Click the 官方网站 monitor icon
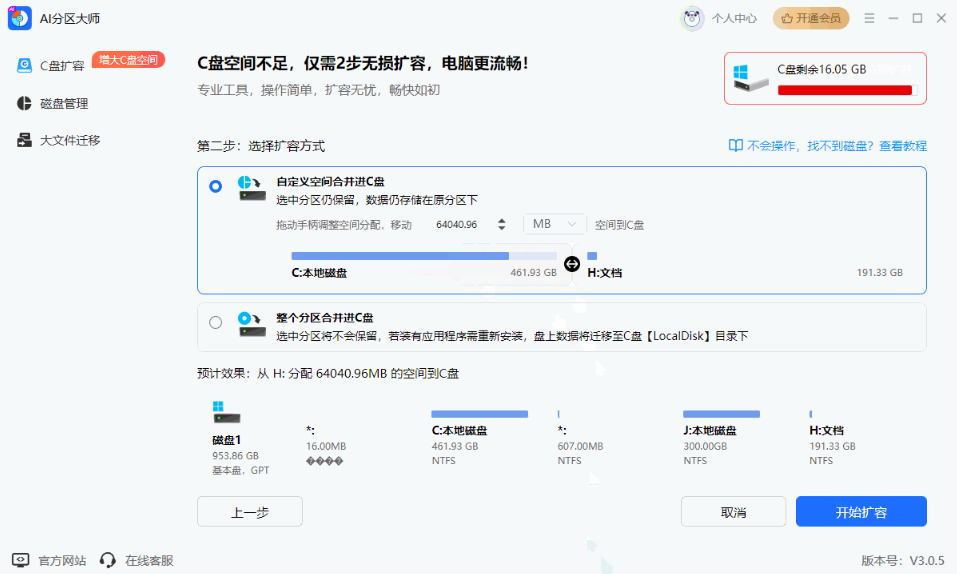The width and height of the screenshot is (957, 574). 20,560
